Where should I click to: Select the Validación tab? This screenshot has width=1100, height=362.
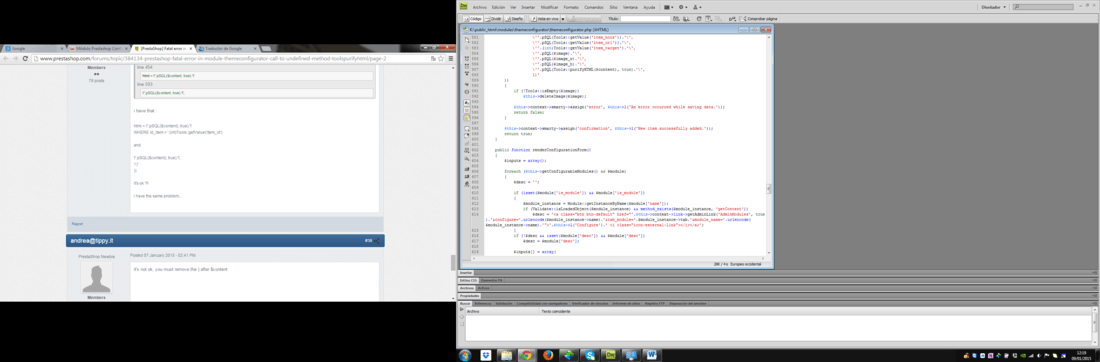[504, 304]
